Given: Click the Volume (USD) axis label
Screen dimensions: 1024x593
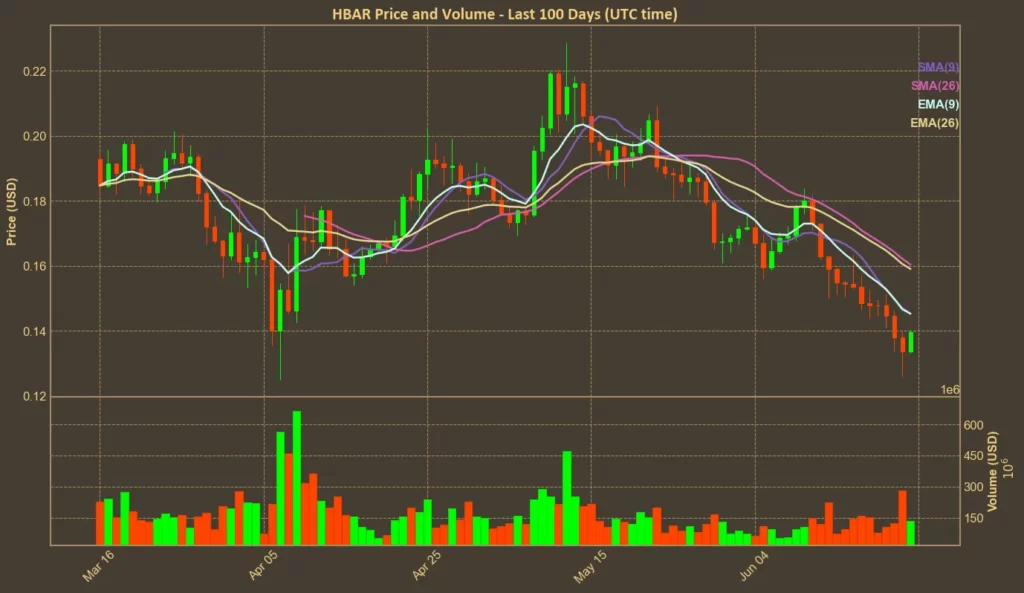Looking at the screenshot, I should (x=993, y=472).
